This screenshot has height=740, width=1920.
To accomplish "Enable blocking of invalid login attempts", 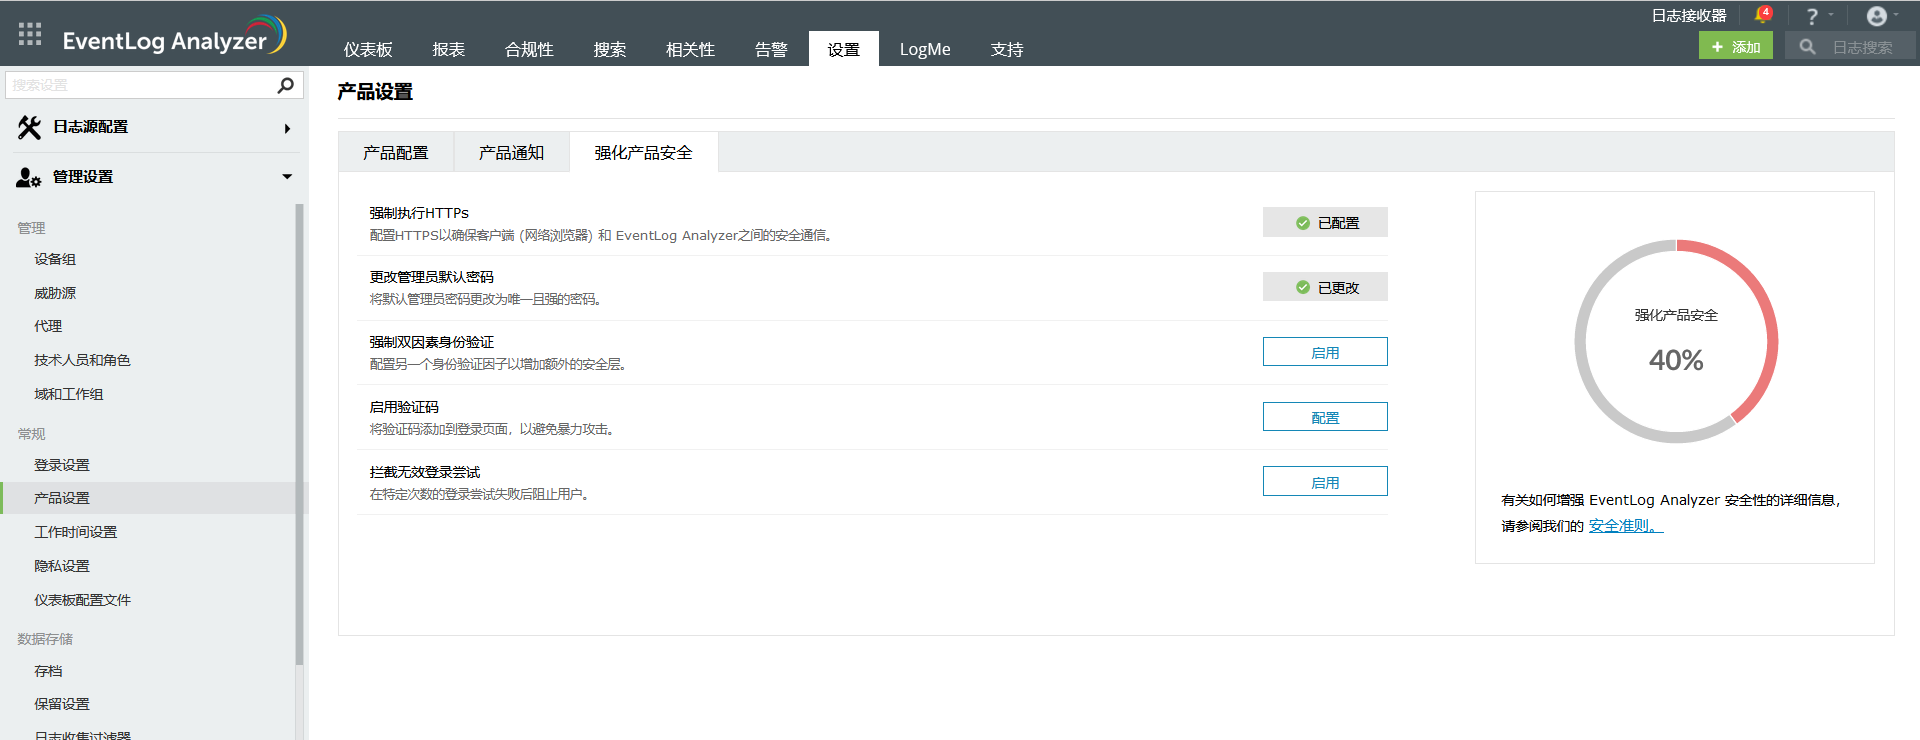I will click(1324, 482).
